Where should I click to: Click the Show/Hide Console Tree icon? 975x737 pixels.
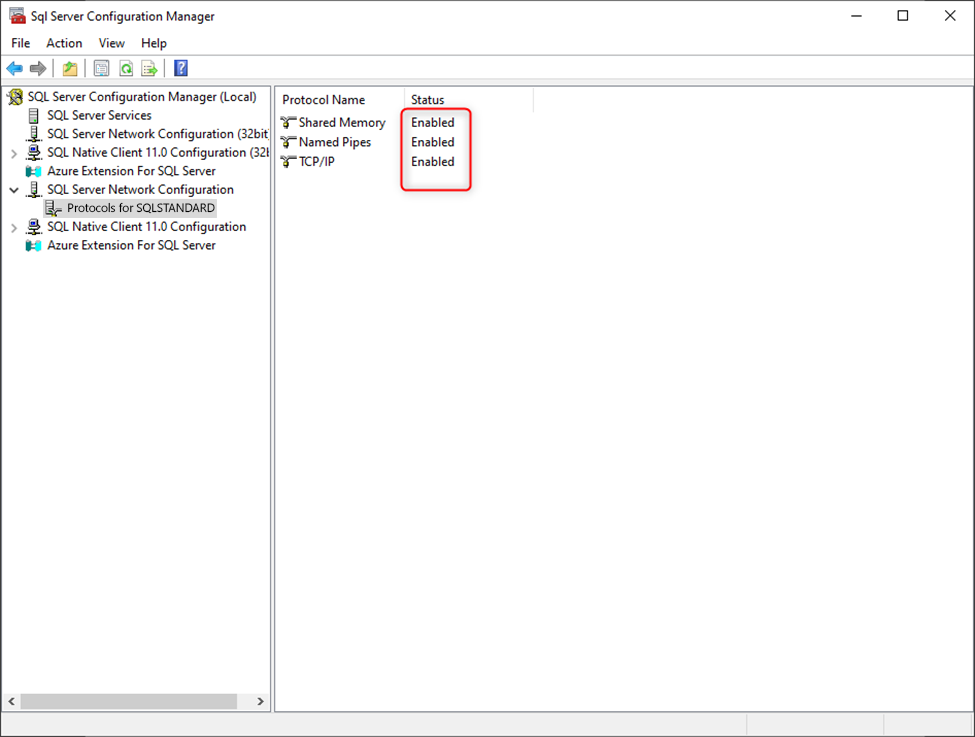pos(101,69)
